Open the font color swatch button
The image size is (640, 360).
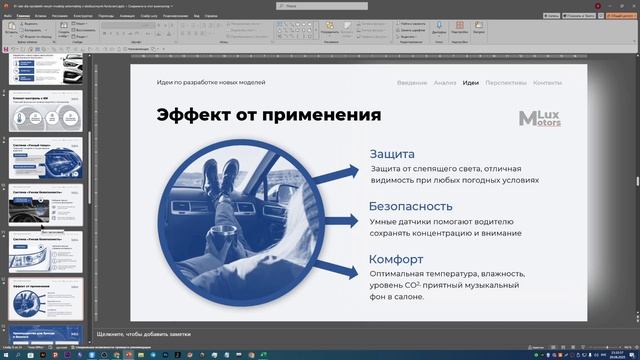tap(169, 34)
